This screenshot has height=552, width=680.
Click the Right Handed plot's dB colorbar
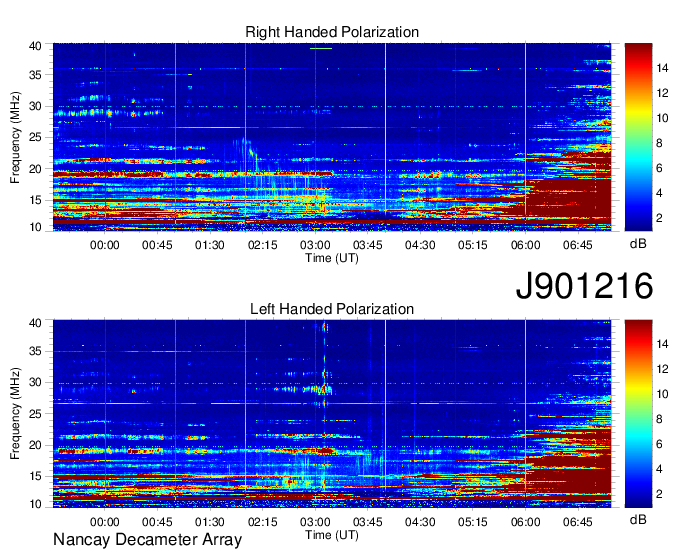tap(638, 137)
